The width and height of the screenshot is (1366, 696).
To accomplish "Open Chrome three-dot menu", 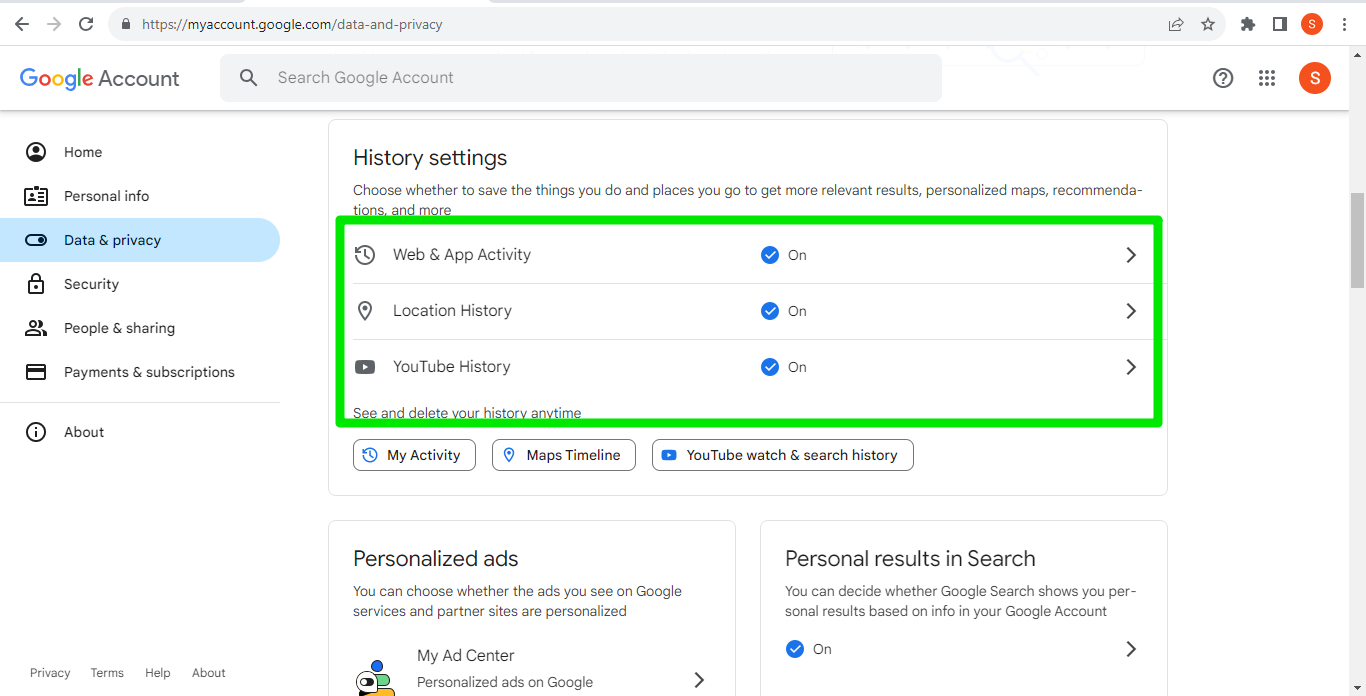I will click(1344, 24).
